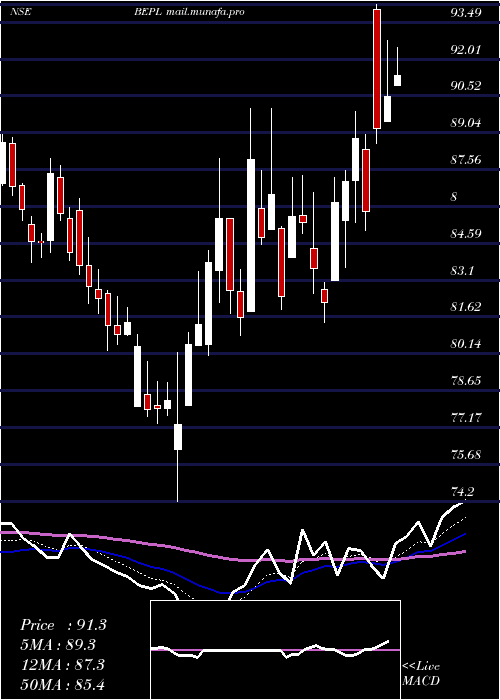
Task: Select the 78.65 price axis label
Action: click(466, 381)
